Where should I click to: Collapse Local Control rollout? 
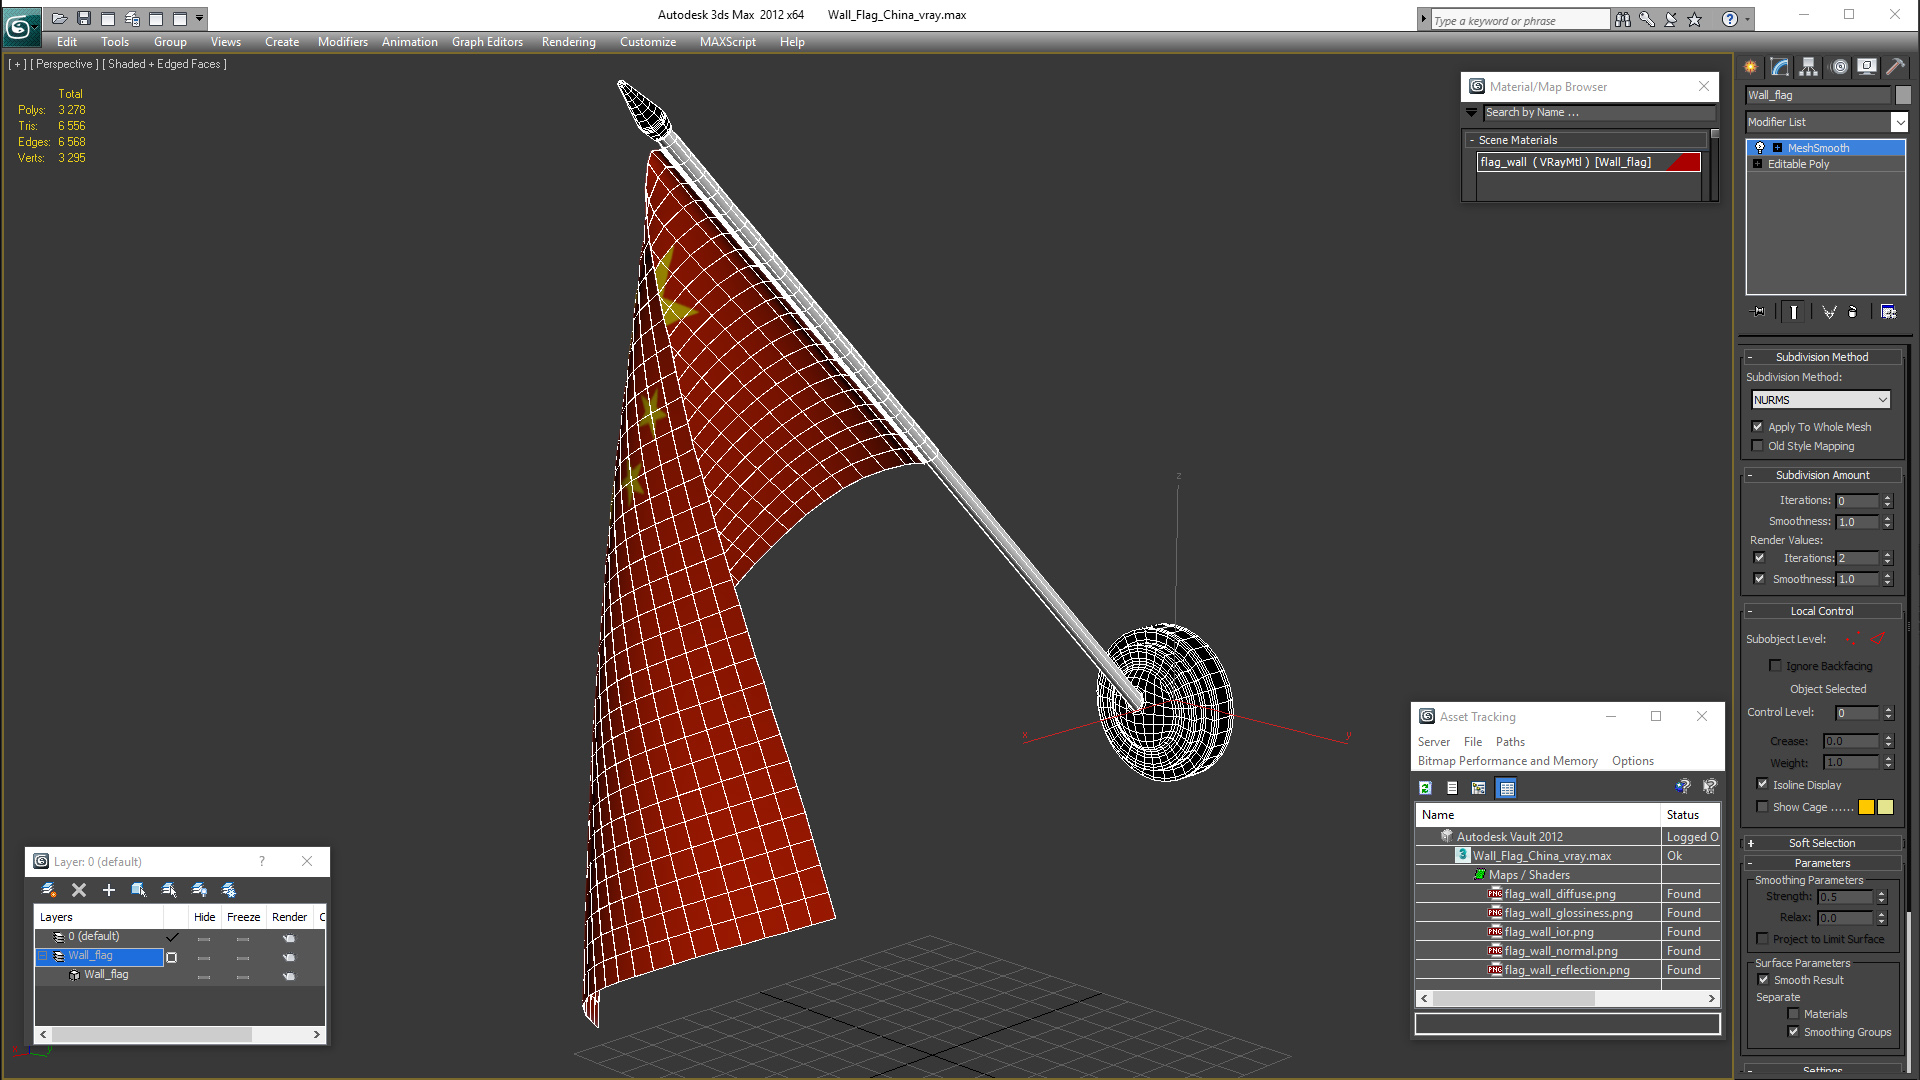click(1822, 611)
